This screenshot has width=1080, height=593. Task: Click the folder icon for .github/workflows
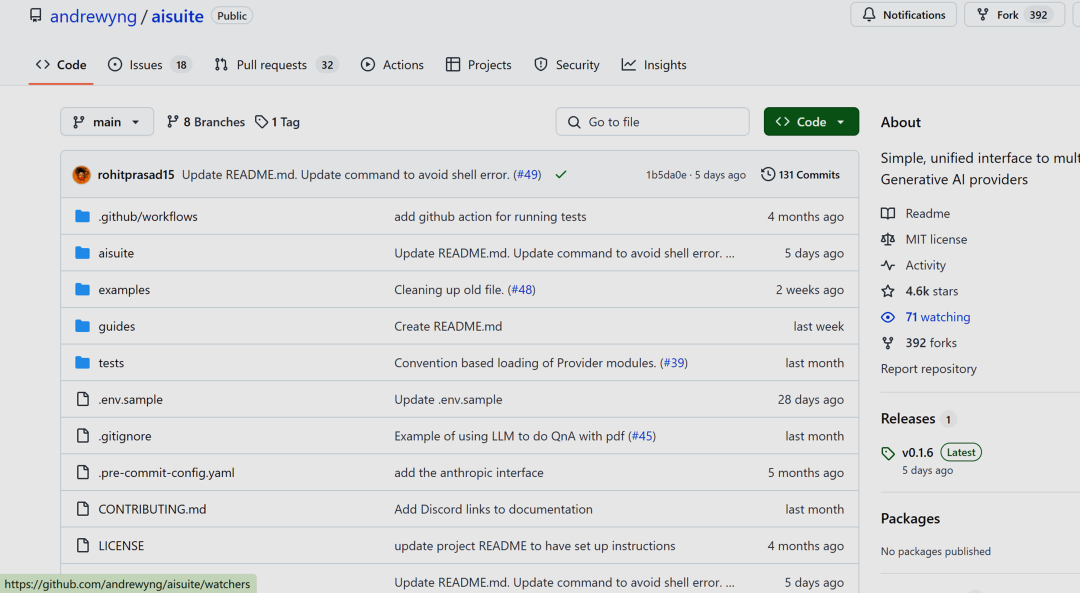(x=83, y=216)
